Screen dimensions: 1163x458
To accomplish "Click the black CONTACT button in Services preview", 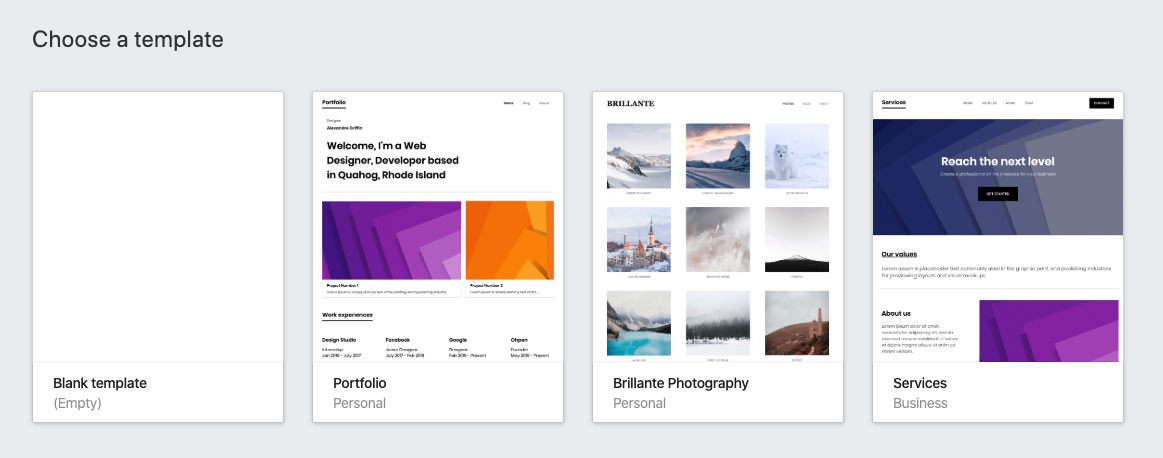I will point(1101,103).
